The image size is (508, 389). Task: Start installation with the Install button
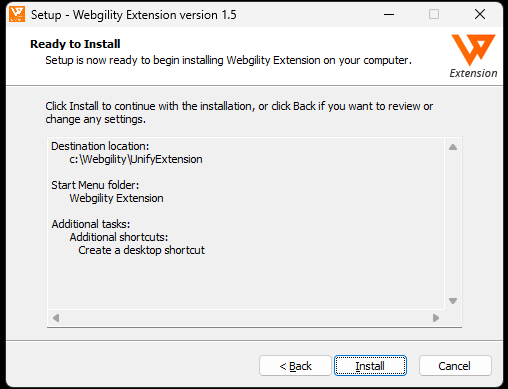coord(370,366)
